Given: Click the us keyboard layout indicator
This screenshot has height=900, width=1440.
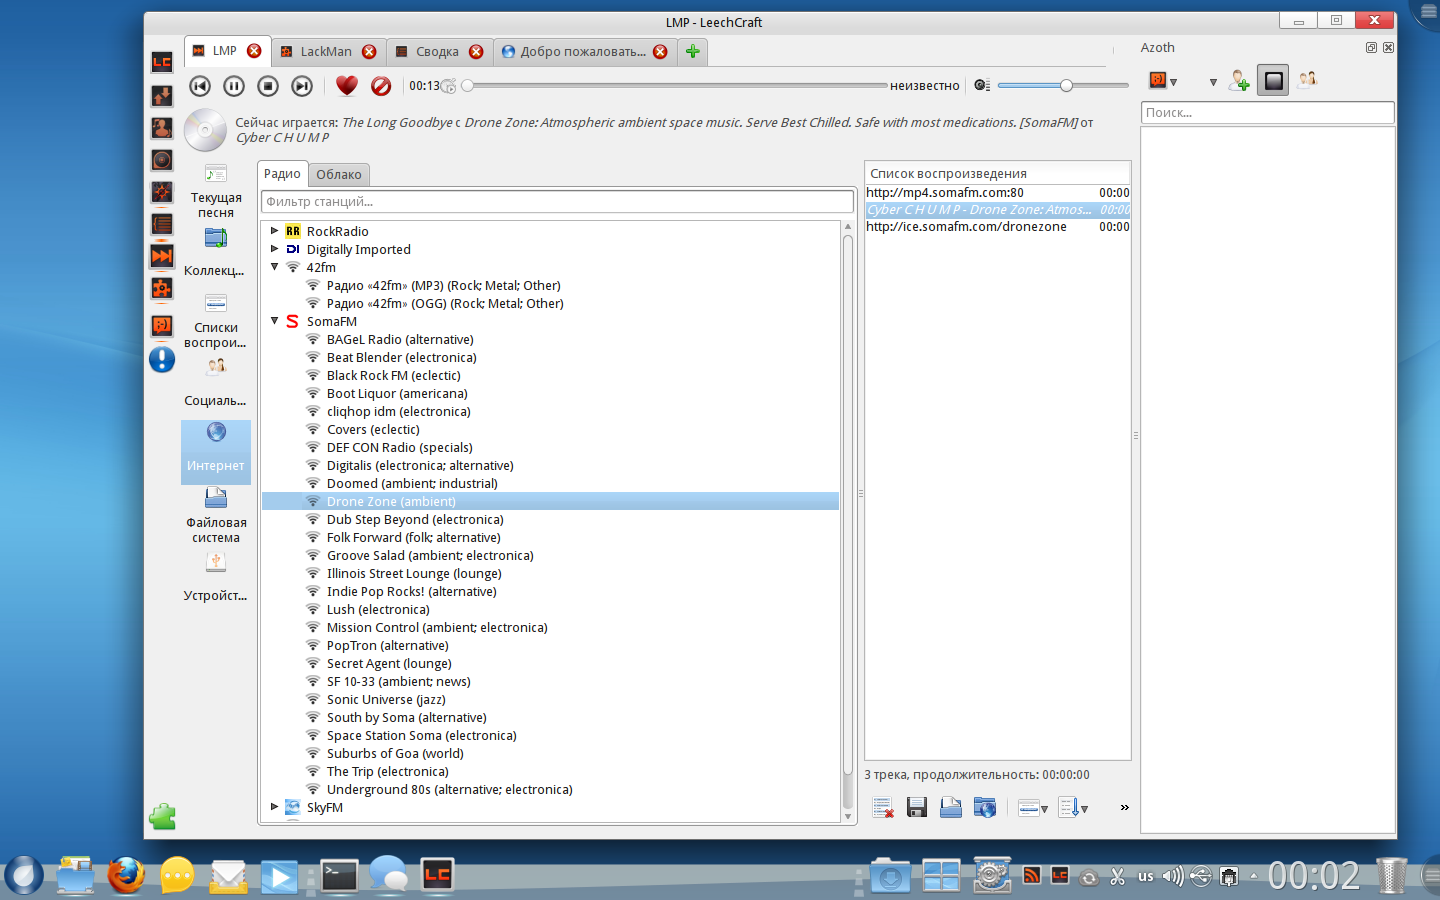Looking at the screenshot, I should [1146, 877].
